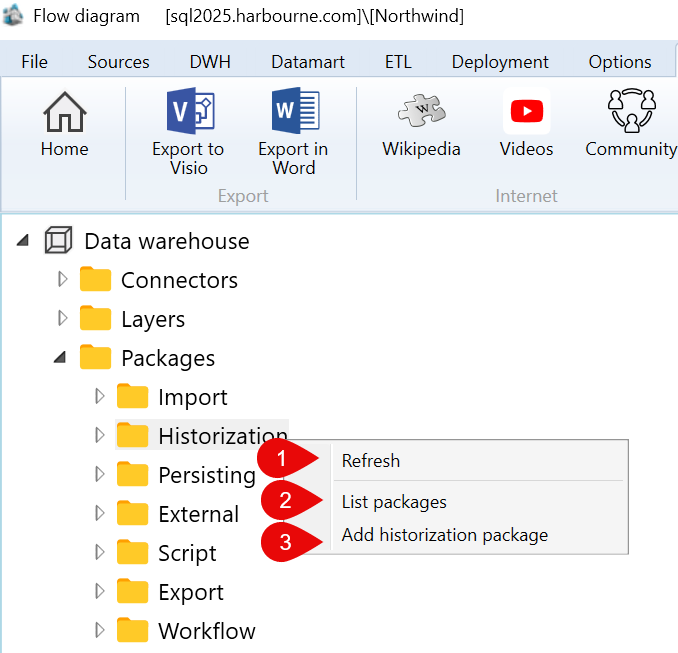Expand the Layers folder
Image resolution: width=678 pixels, height=653 pixels.
(x=63, y=318)
